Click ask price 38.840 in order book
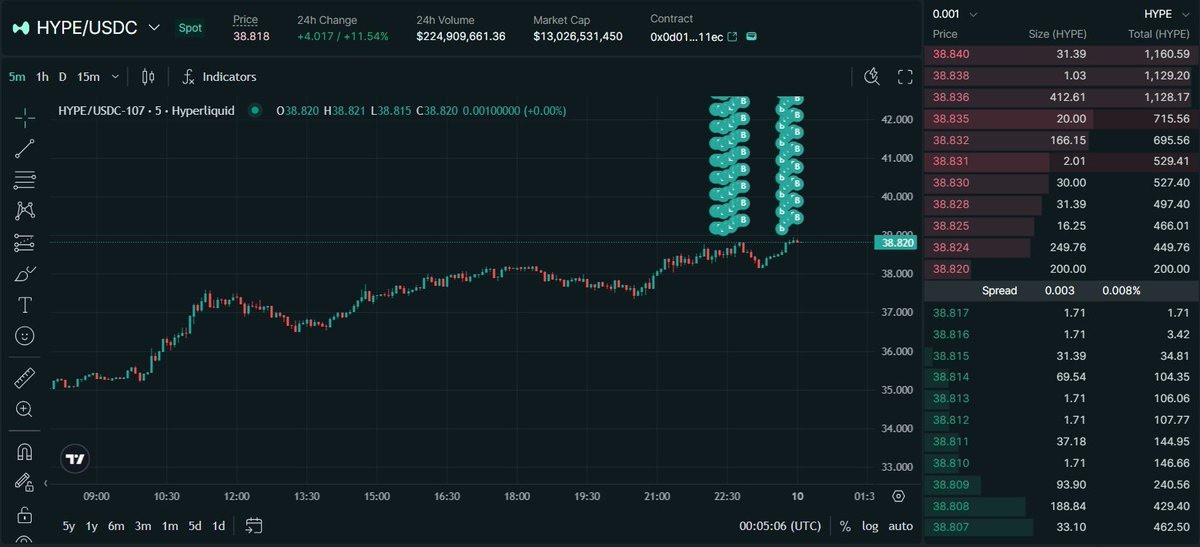 pyautogui.click(x=951, y=53)
